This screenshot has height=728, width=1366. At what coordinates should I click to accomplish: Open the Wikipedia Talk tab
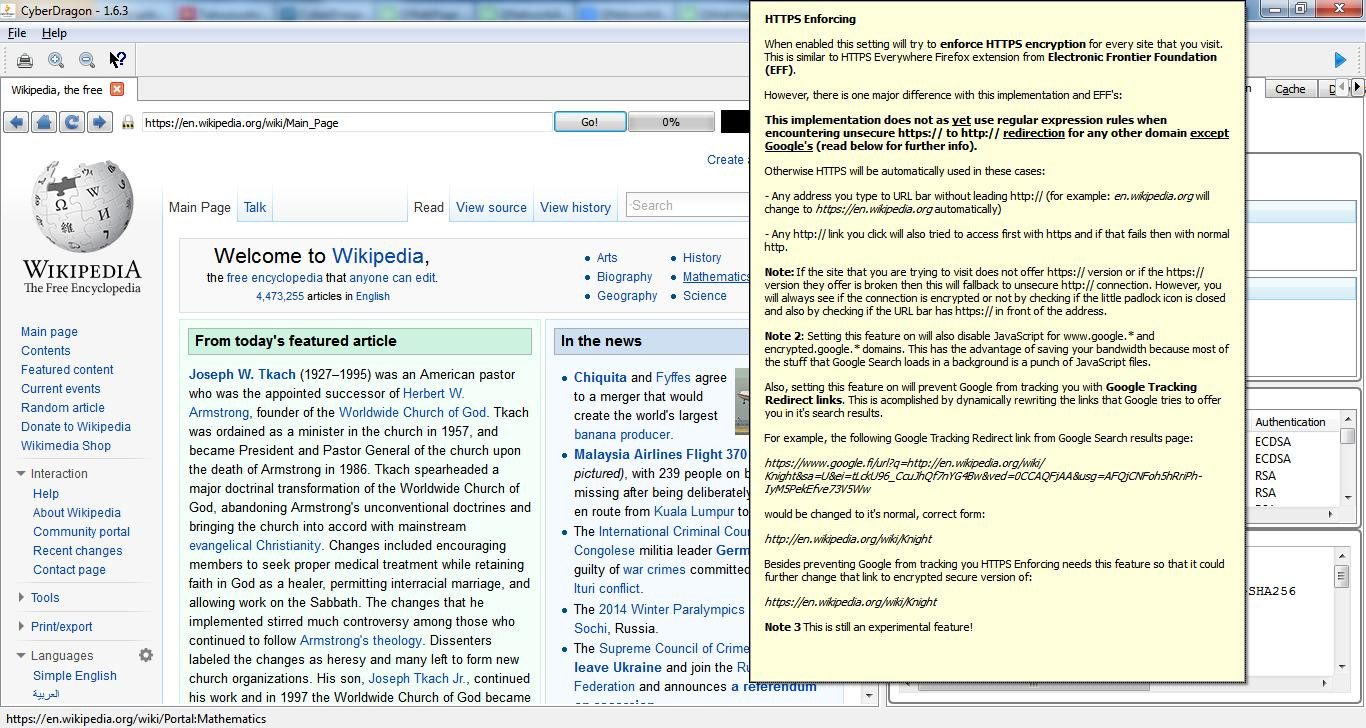point(255,207)
